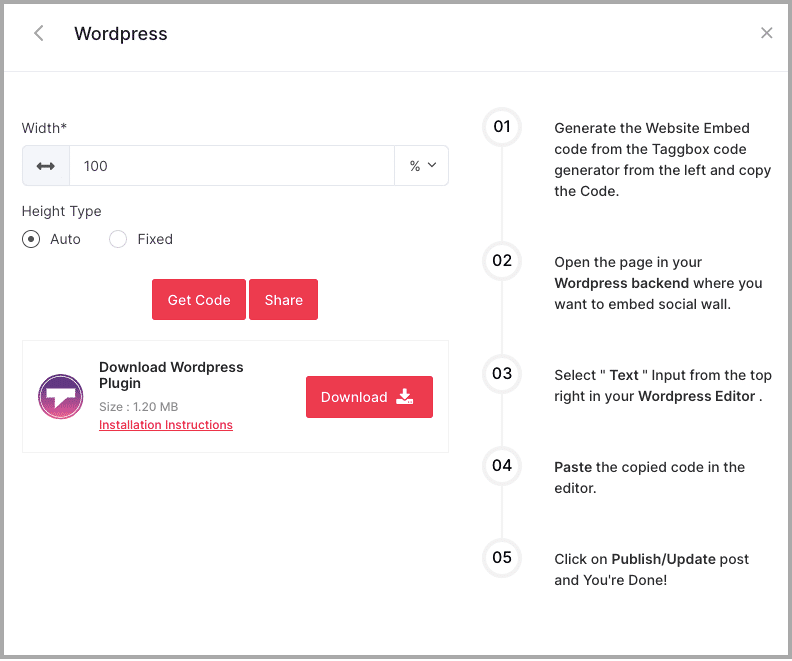
Task: Select the step 04 number badge
Action: pyautogui.click(x=502, y=466)
